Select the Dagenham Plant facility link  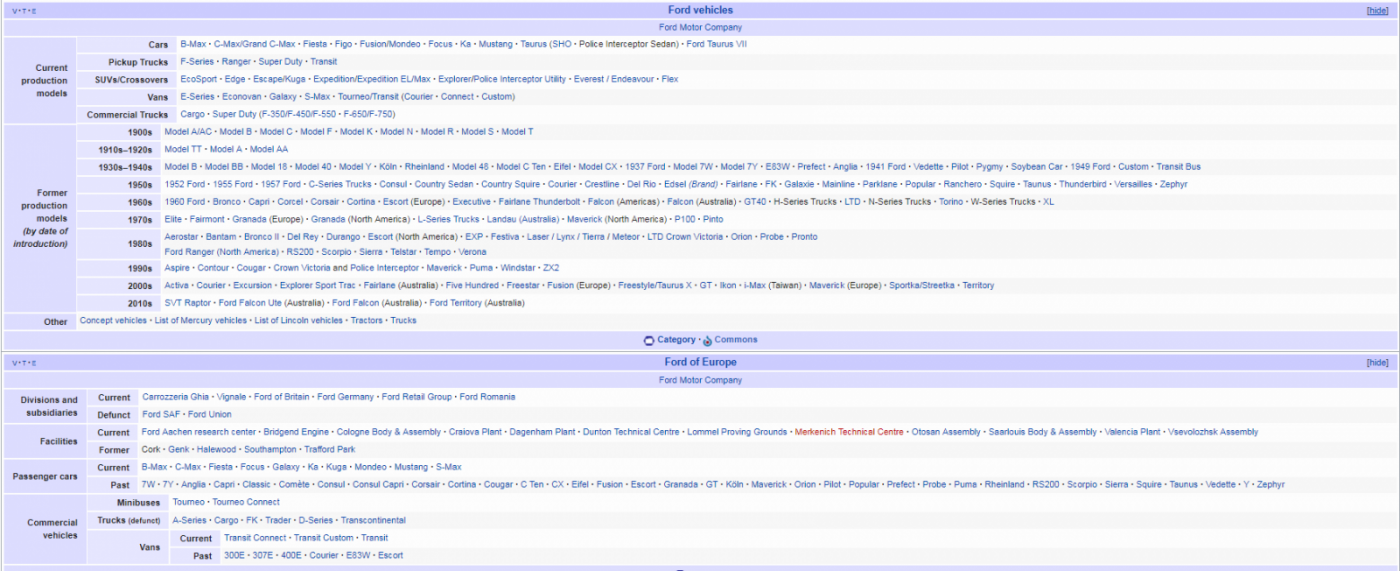(542, 432)
